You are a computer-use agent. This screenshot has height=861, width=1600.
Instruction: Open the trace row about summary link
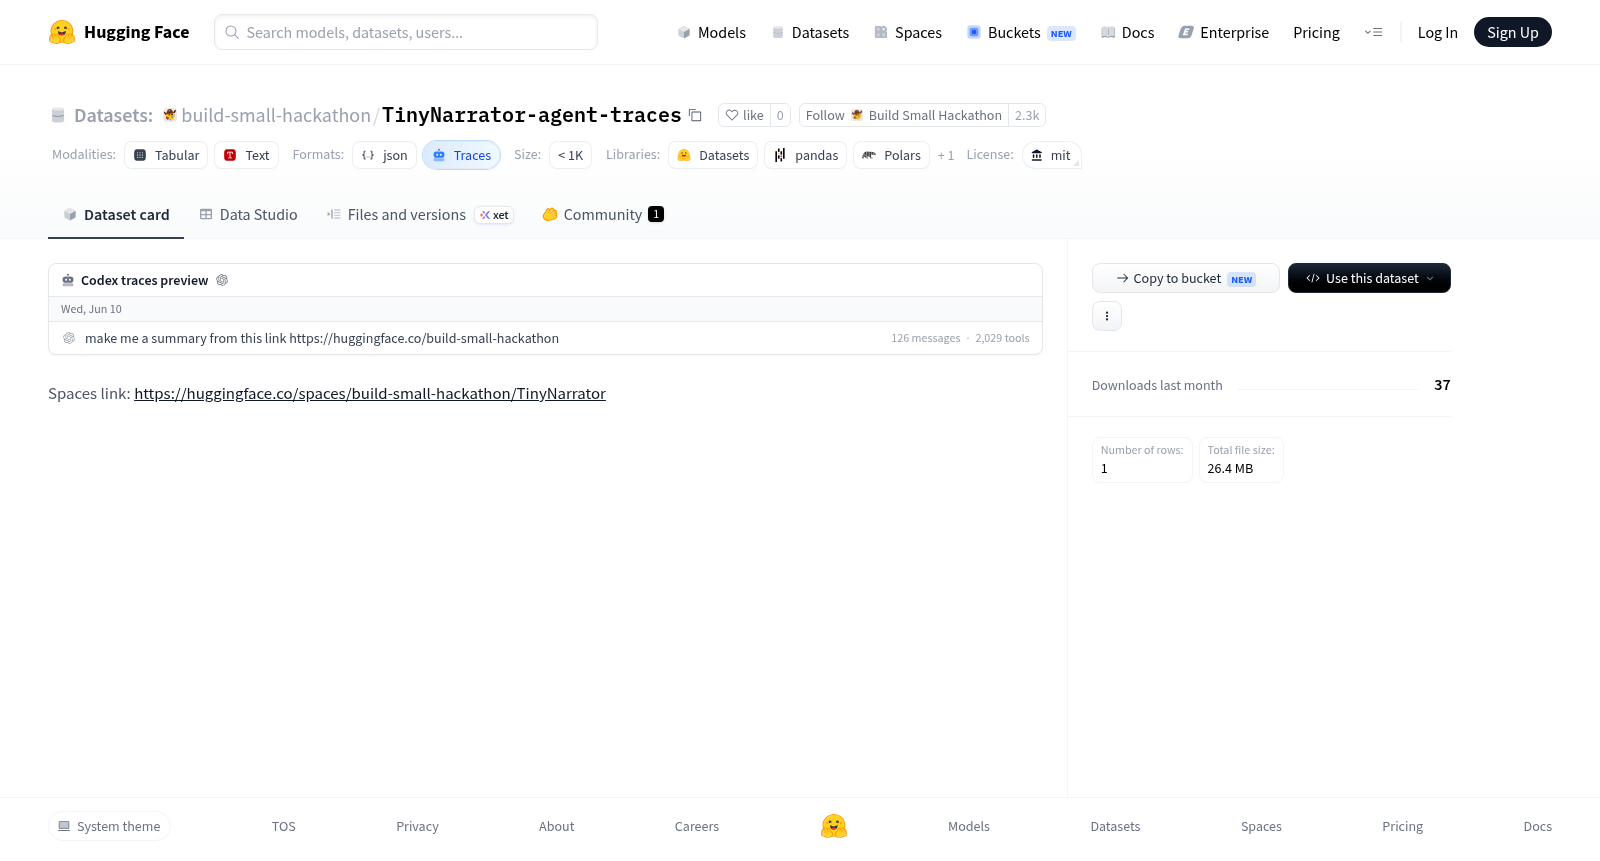click(545, 338)
